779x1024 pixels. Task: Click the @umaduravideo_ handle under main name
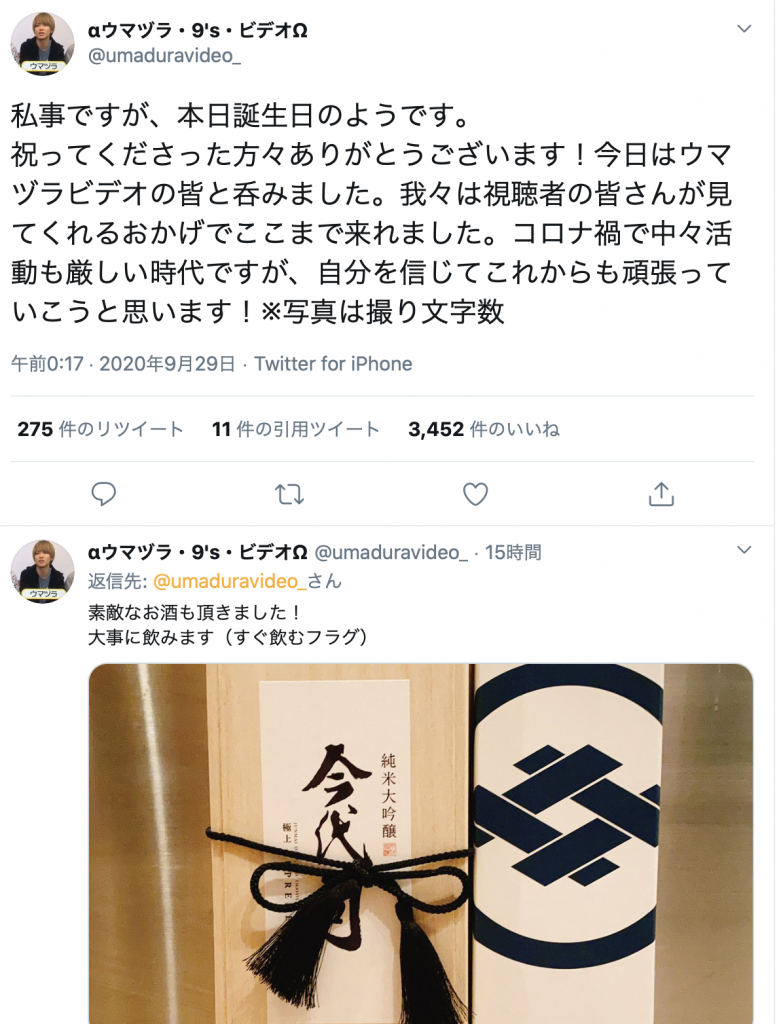click(x=164, y=56)
